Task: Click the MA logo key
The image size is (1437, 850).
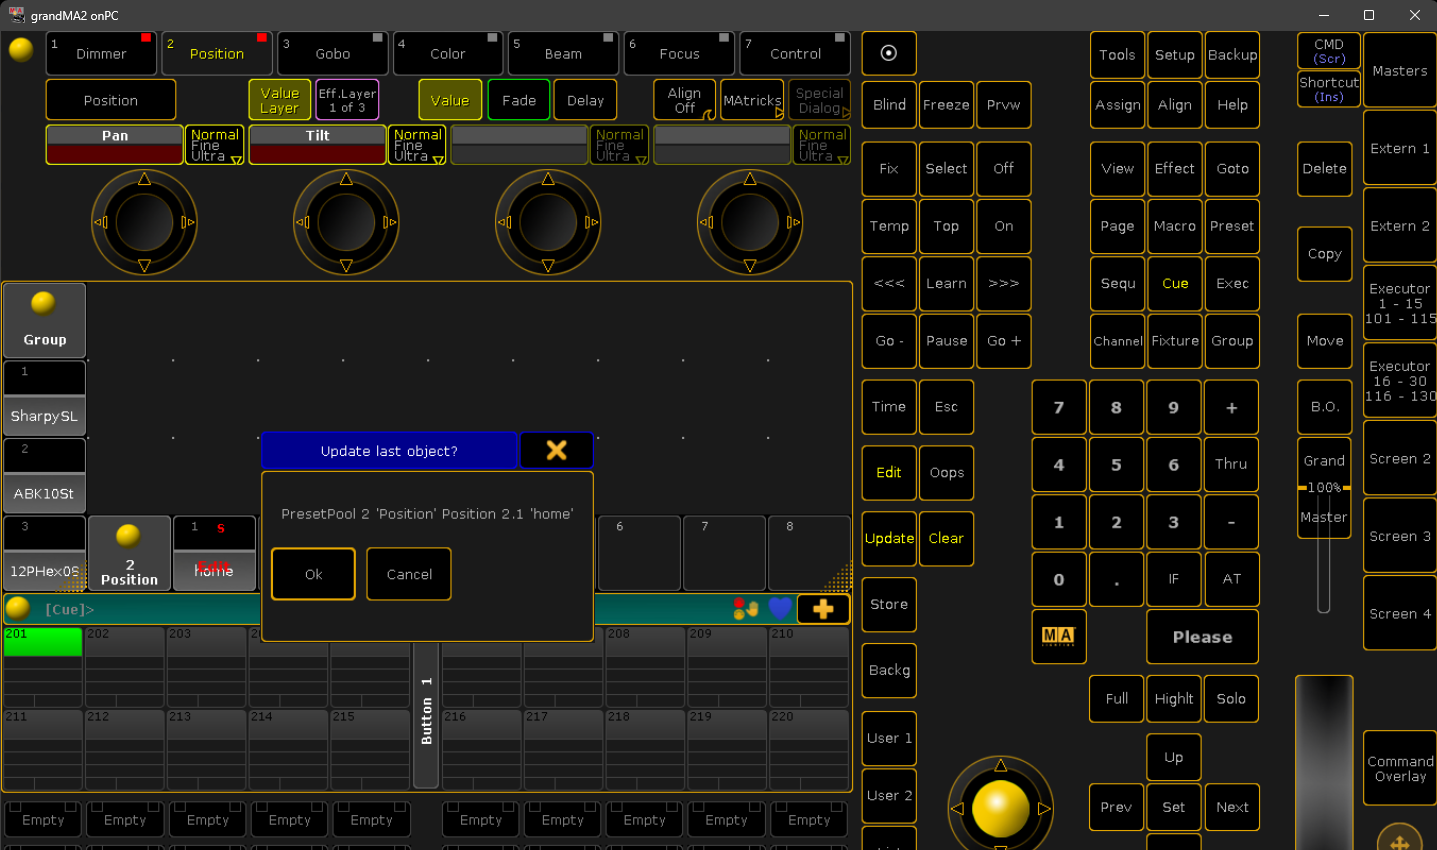Action: pyautogui.click(x=1058, y=636)
